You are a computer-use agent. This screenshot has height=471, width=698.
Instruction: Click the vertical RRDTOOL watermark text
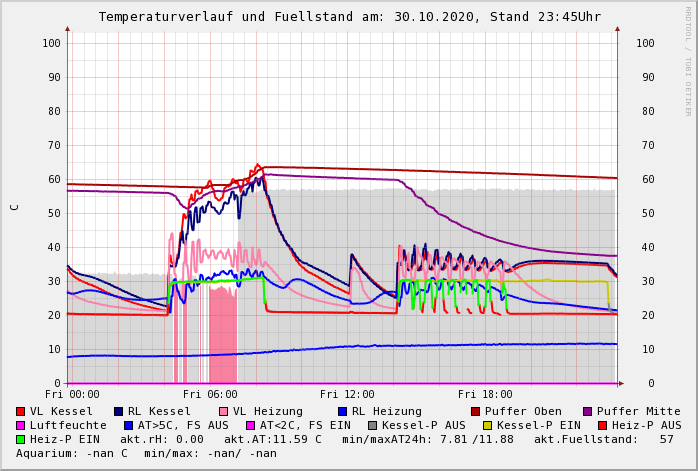click(688, 60)
